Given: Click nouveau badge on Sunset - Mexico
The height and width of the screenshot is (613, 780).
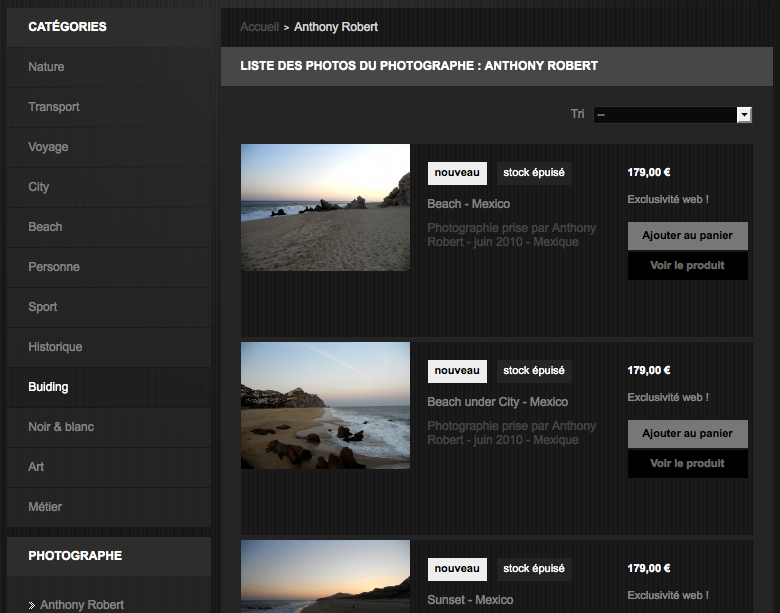Looking at the screenshot, I should (457, 569).
